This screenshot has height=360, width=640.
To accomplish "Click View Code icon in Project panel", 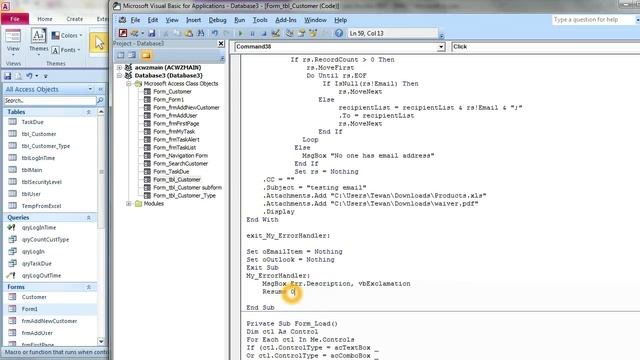I will pos(121,55).
